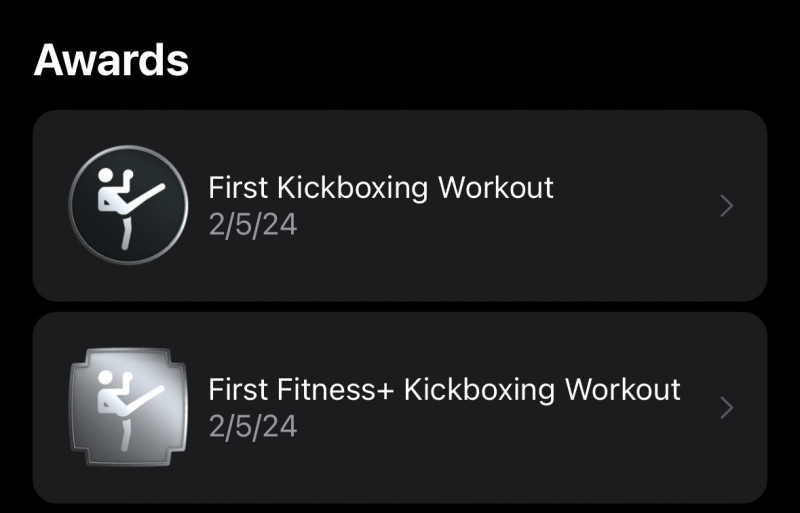Select the "First Kickboxing Workout" title text
Image resolution: width=800 pixels, height=513 pixels.
click(x=380, y=187)
